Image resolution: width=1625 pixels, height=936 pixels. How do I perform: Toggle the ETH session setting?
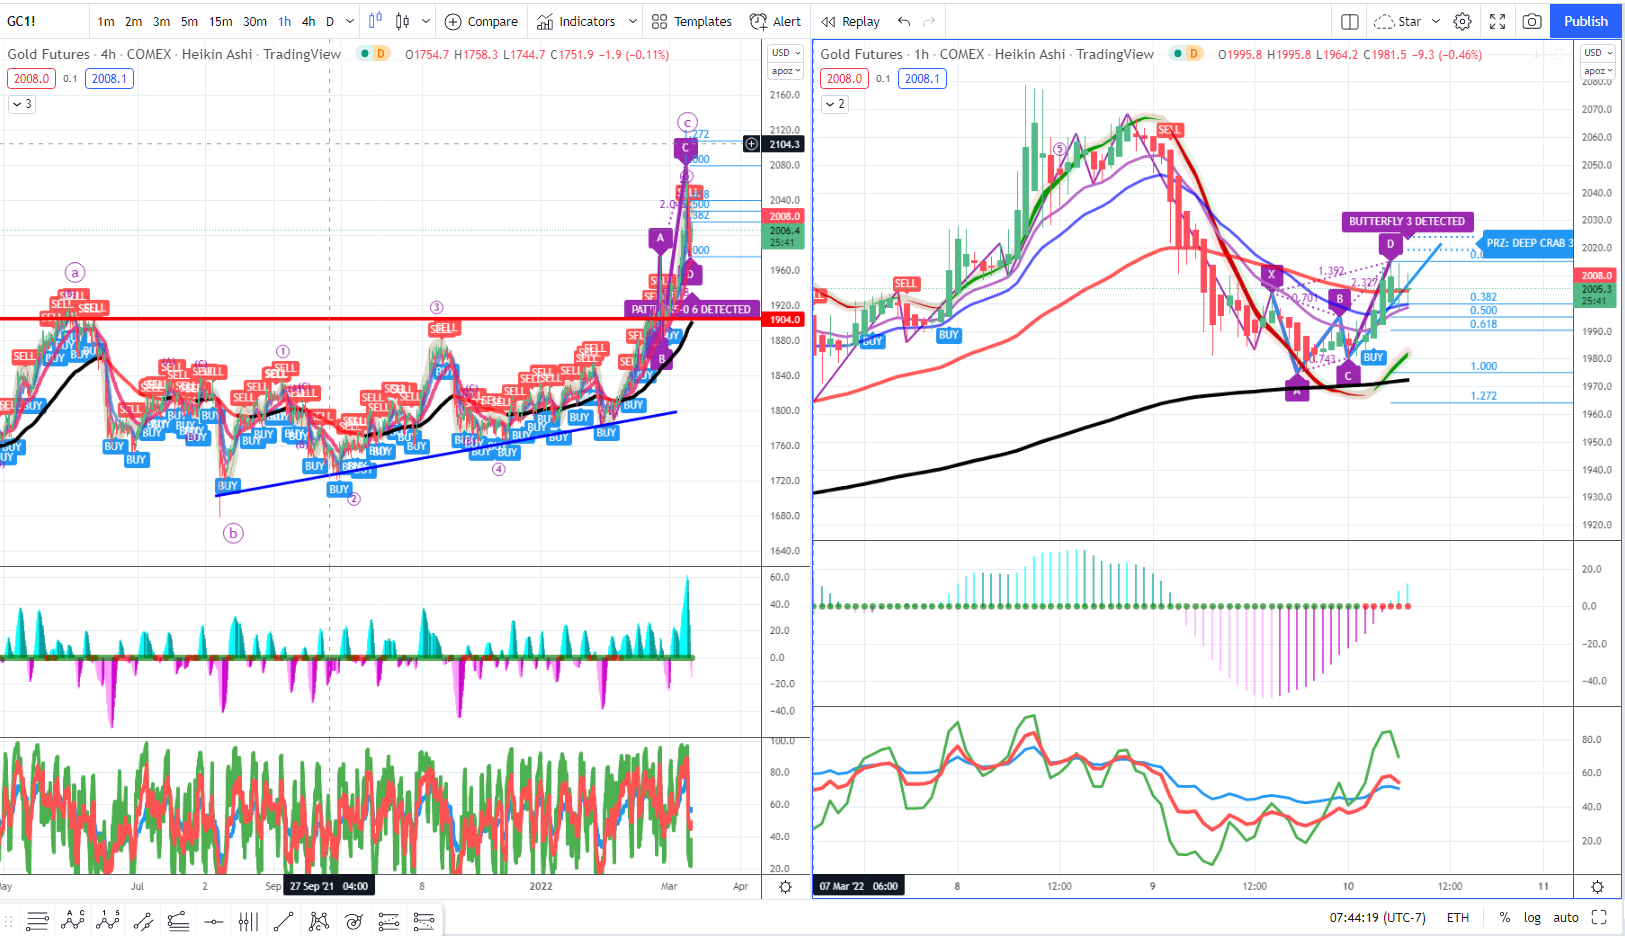(x=1458, y=917)
